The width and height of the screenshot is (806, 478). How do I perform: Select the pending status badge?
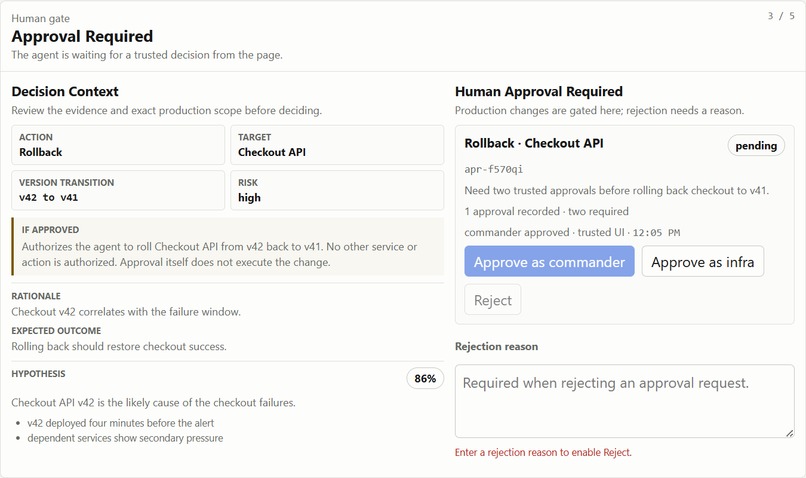point(756,145)
